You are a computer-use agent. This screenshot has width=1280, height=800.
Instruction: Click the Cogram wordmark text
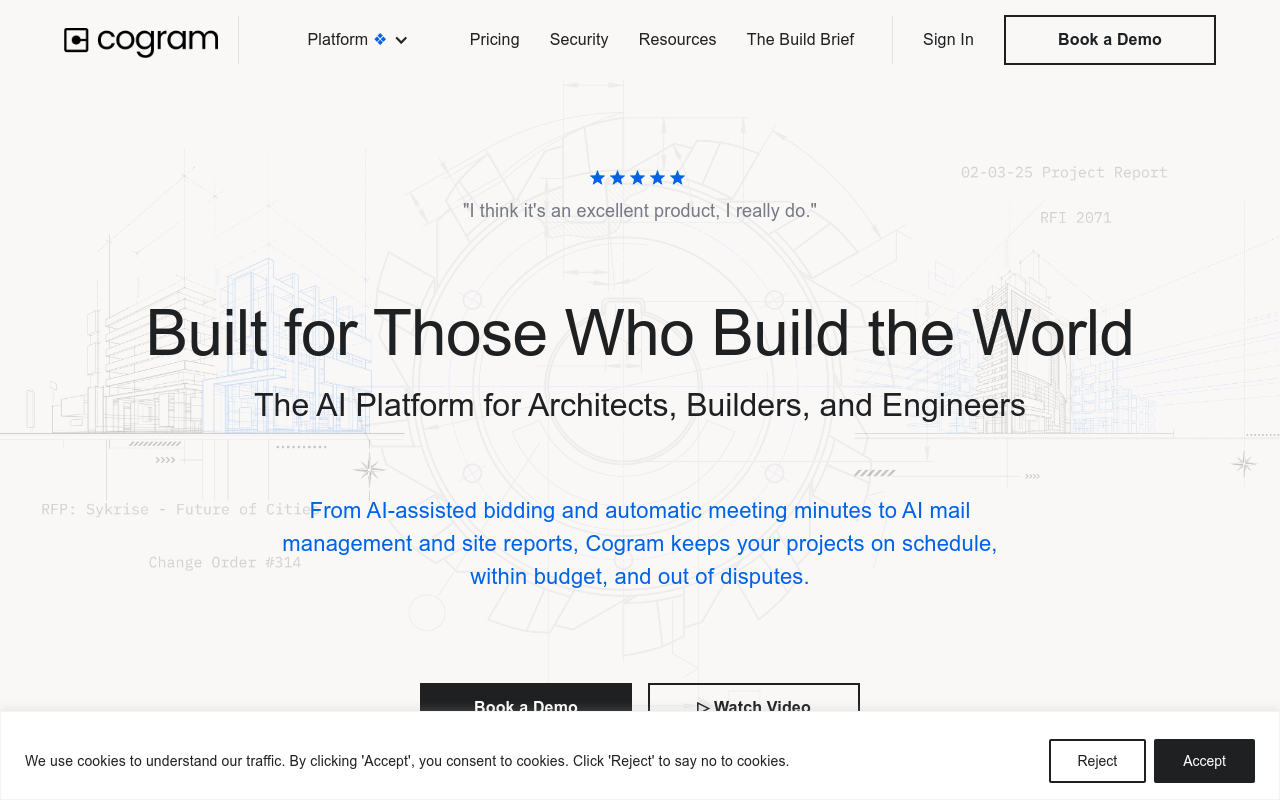[x=158, y=41]
